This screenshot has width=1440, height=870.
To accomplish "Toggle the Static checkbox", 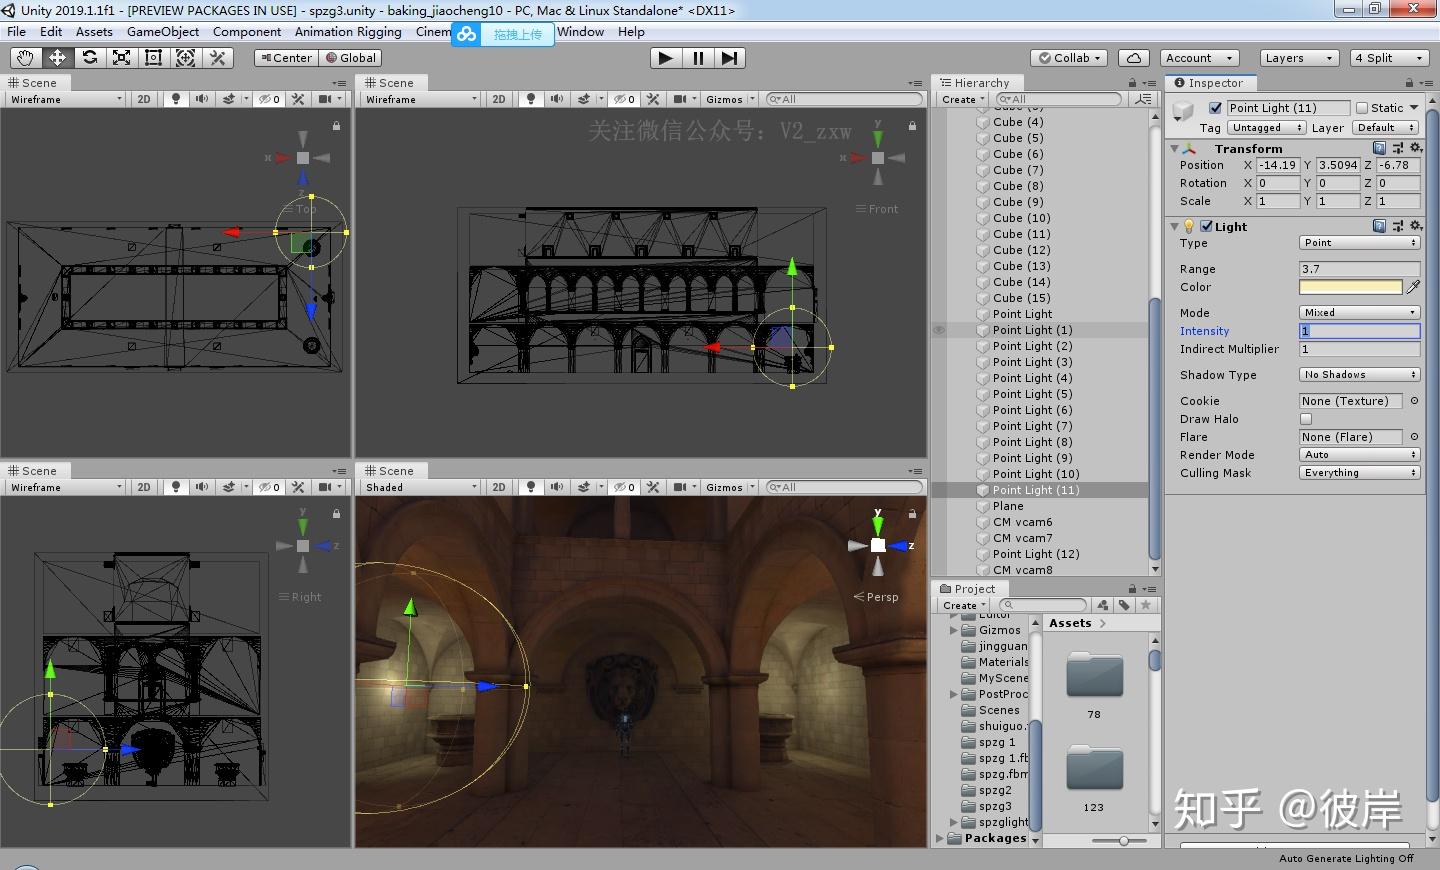I will coord(1362,108).
